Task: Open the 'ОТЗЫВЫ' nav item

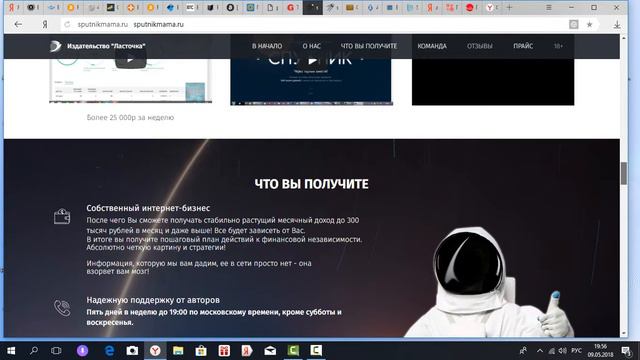Action: point(480,46)
